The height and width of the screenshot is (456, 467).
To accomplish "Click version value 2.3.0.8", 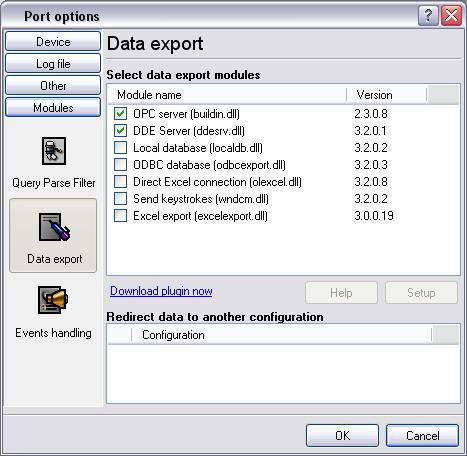I will 371,114.
